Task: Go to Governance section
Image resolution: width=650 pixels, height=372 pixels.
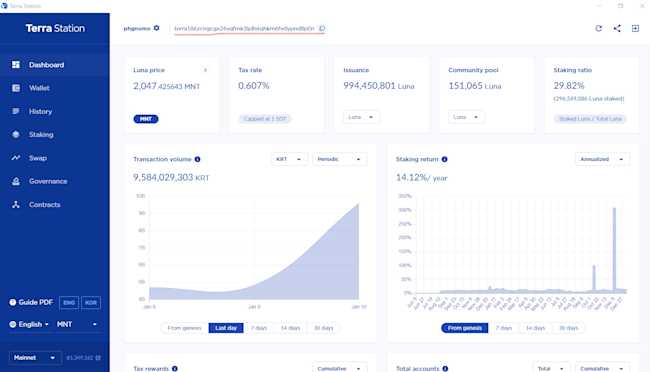Action: click(x=55, y=181)
